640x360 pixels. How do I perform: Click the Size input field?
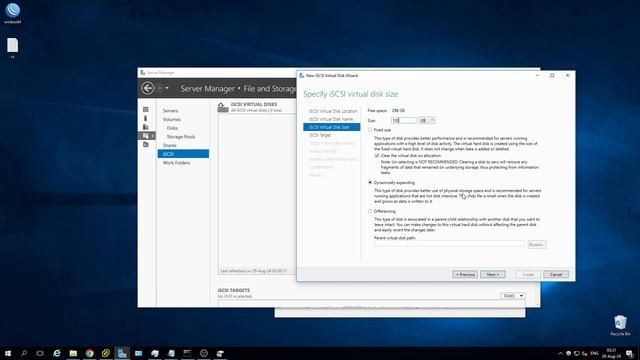(x=404, y=120)
